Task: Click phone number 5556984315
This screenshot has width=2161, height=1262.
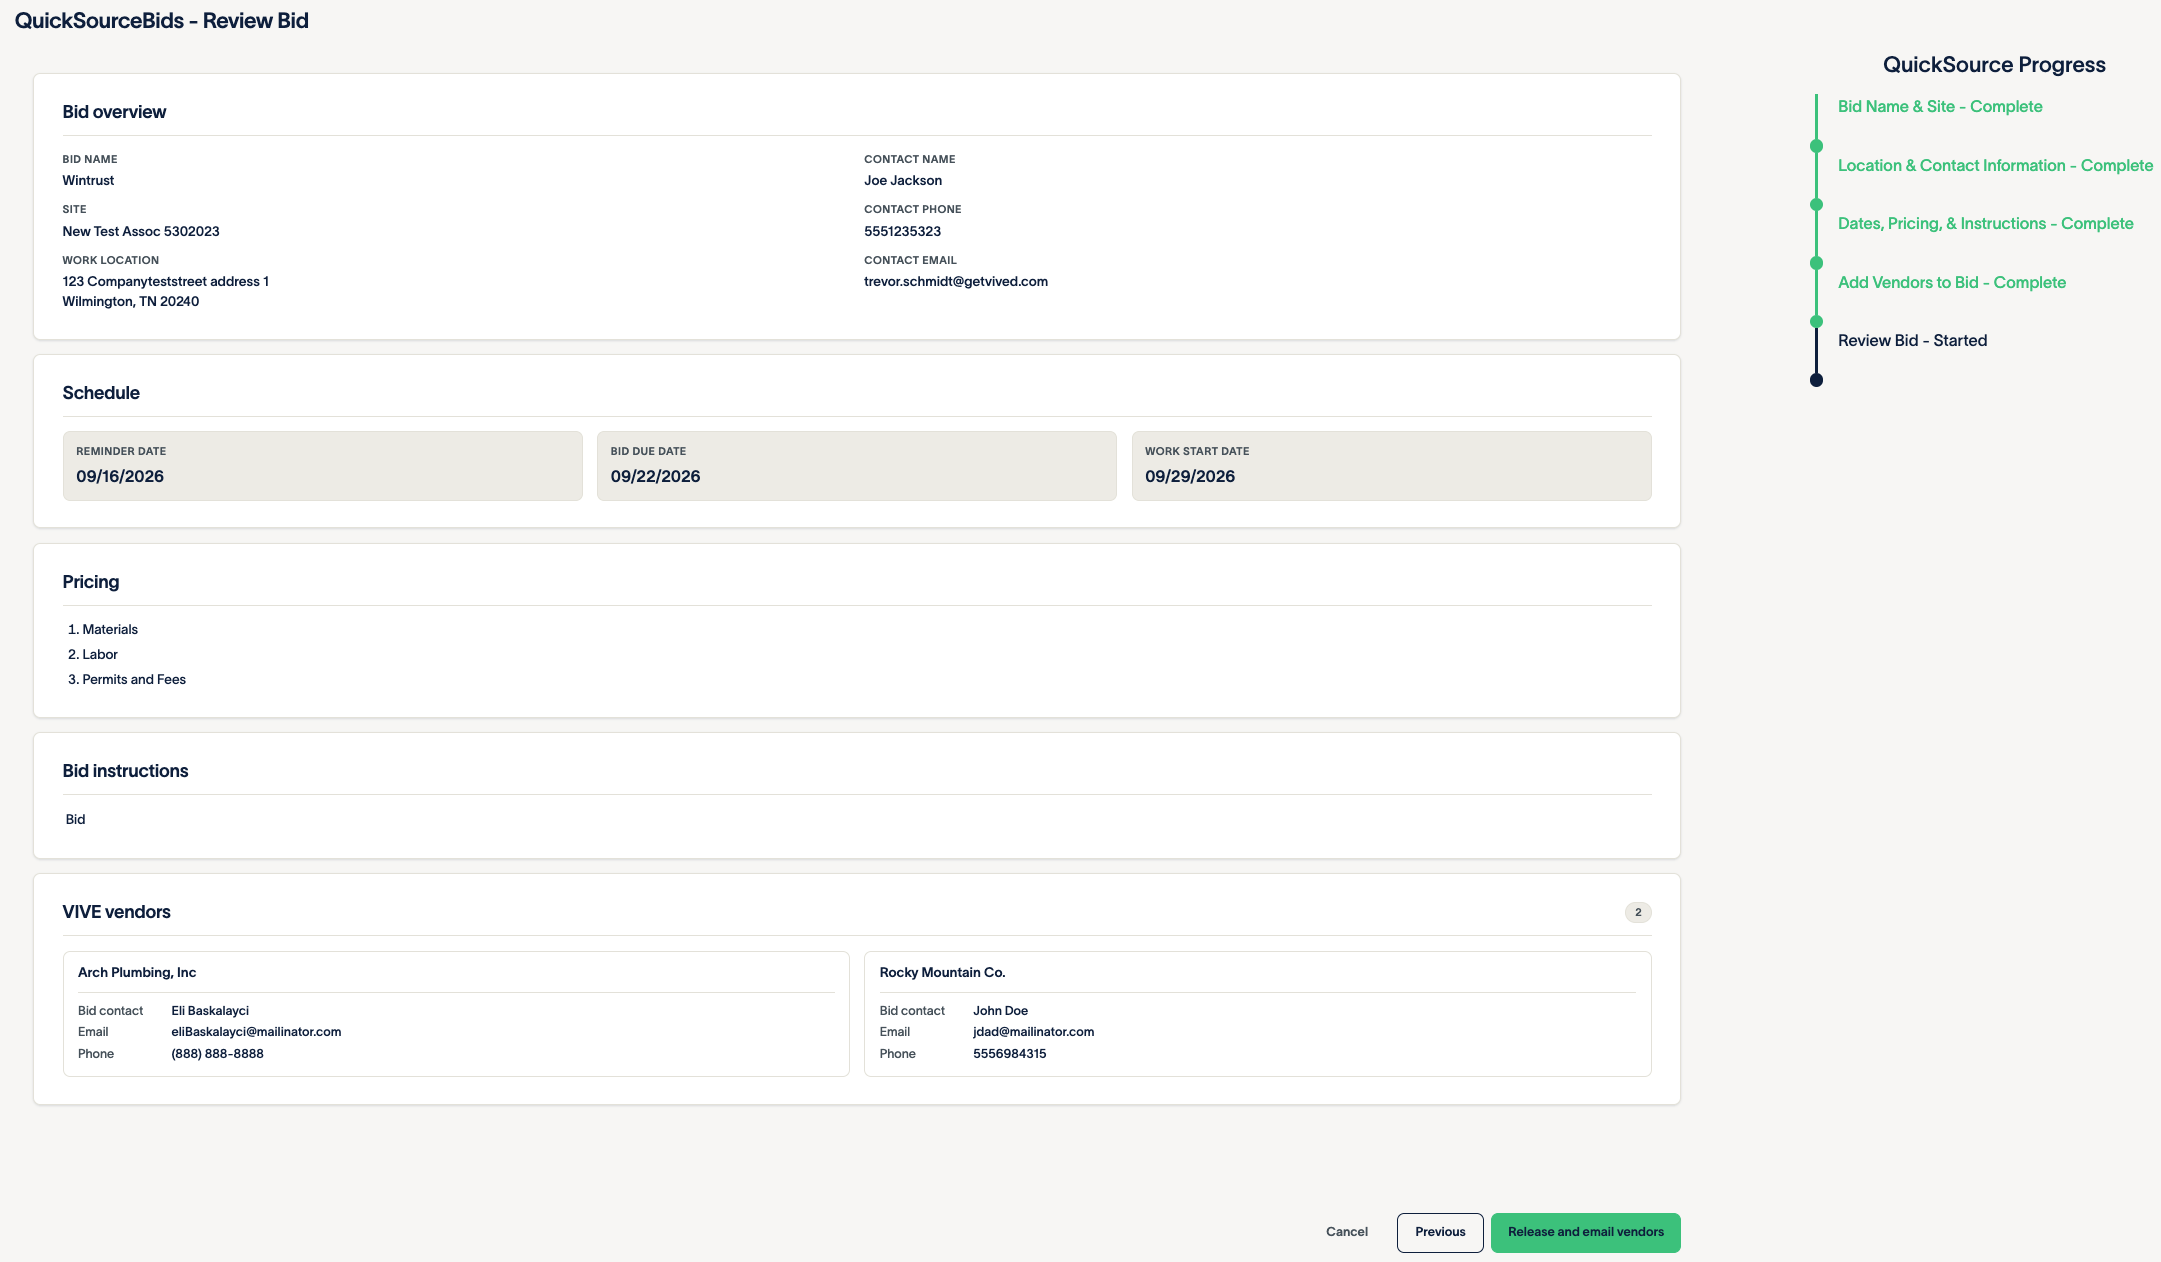Action: (x=1009, y=1054)
